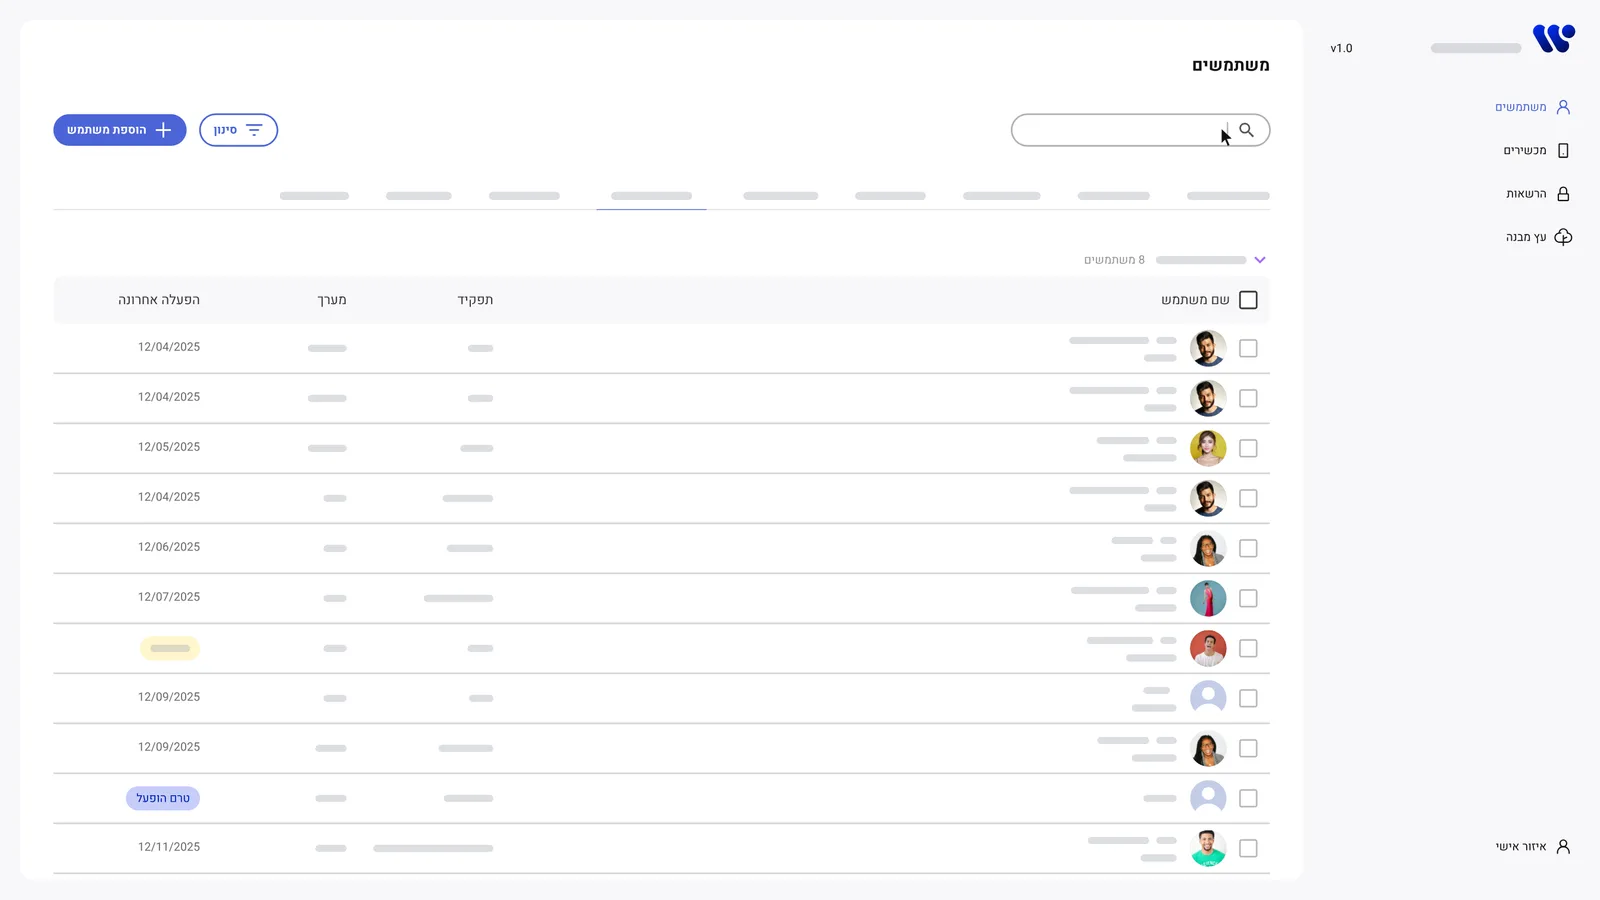Click the magnifier search icon
The height and width of the screenshot is (900, 1600).
1246,130
